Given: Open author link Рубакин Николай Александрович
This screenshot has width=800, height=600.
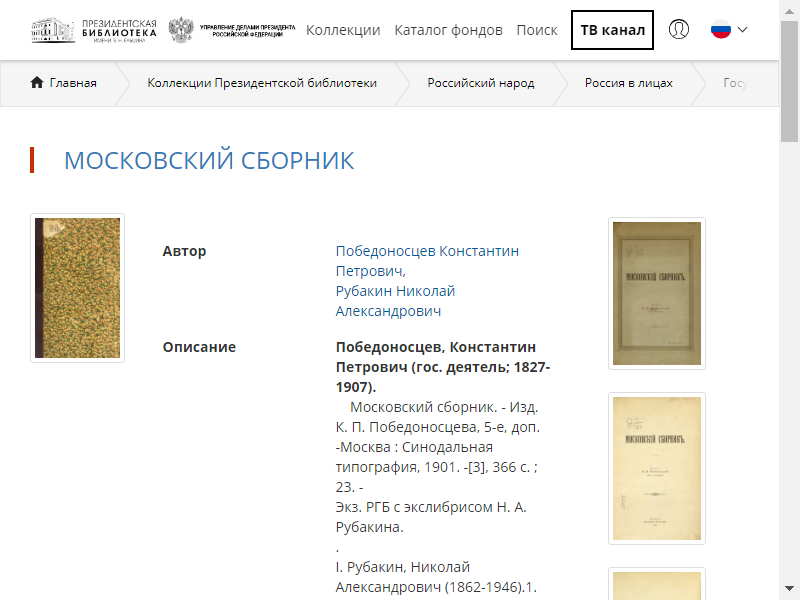Looking at the screenshot, I should [x=395, y=301].
